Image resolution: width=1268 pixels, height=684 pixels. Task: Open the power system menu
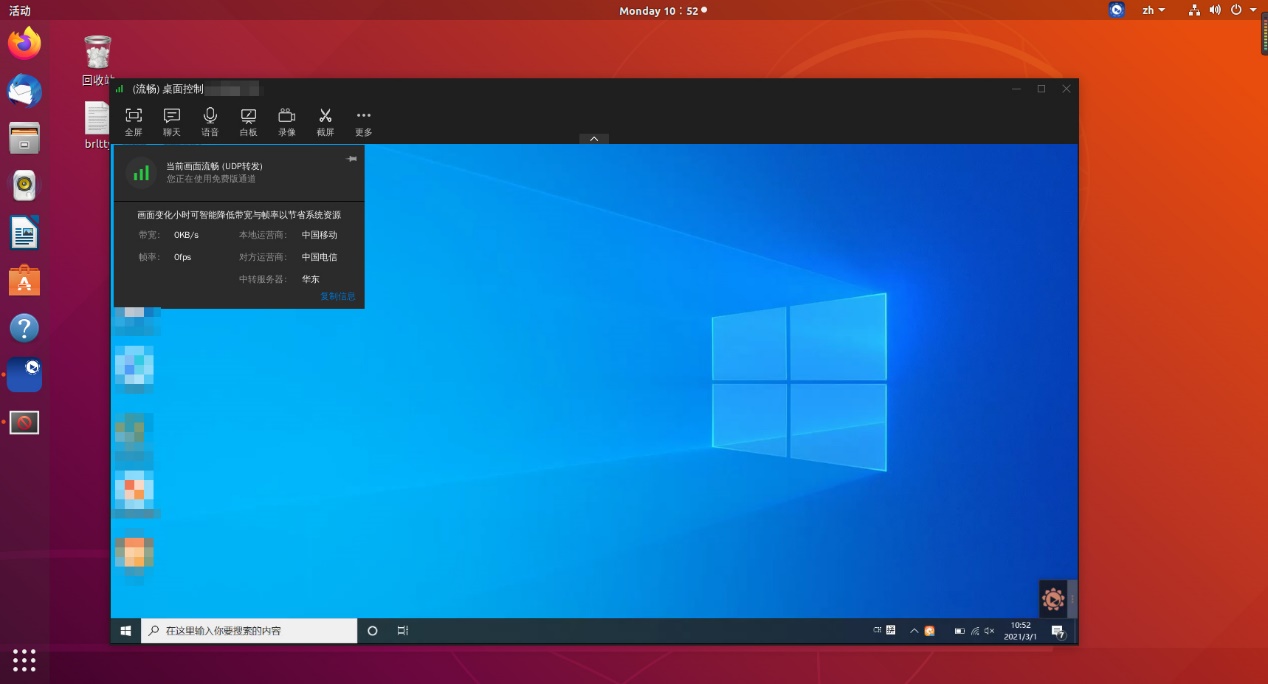(x=1243, y=10)
